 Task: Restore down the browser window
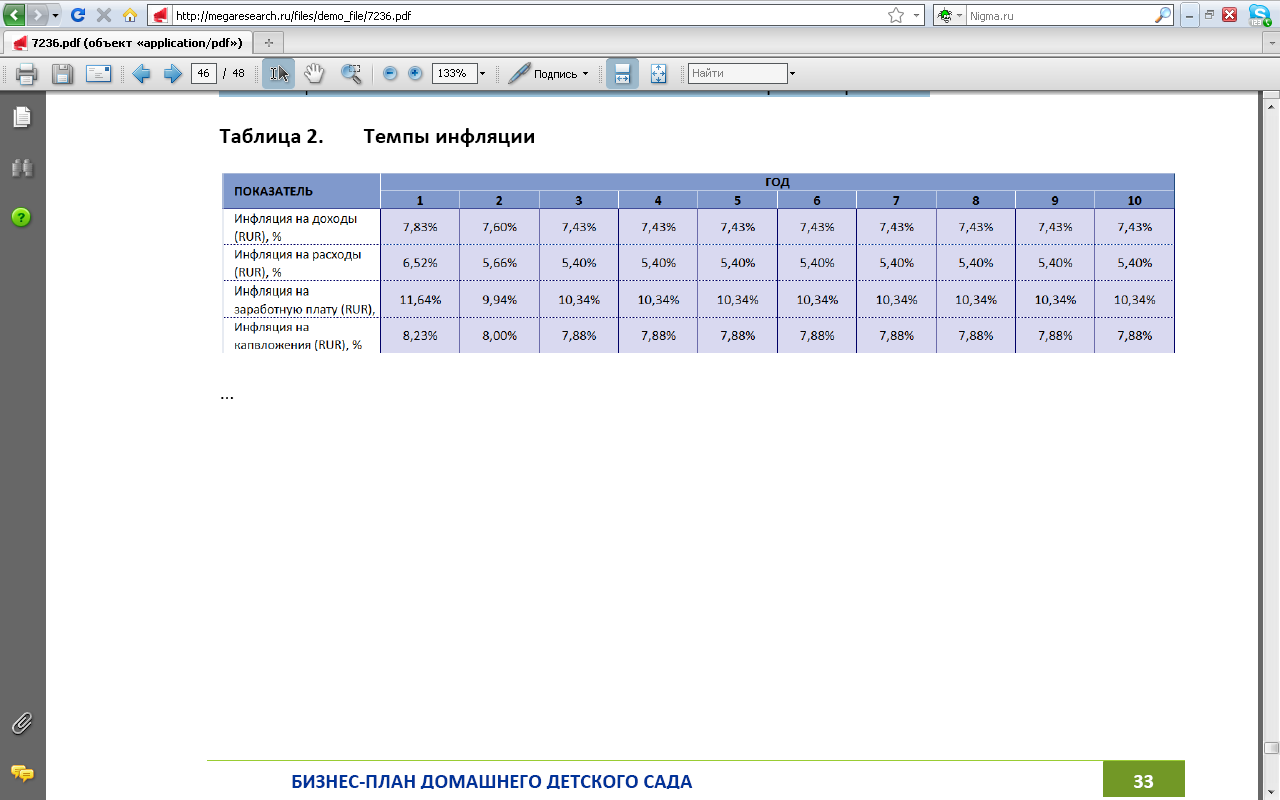(1209, 15)
